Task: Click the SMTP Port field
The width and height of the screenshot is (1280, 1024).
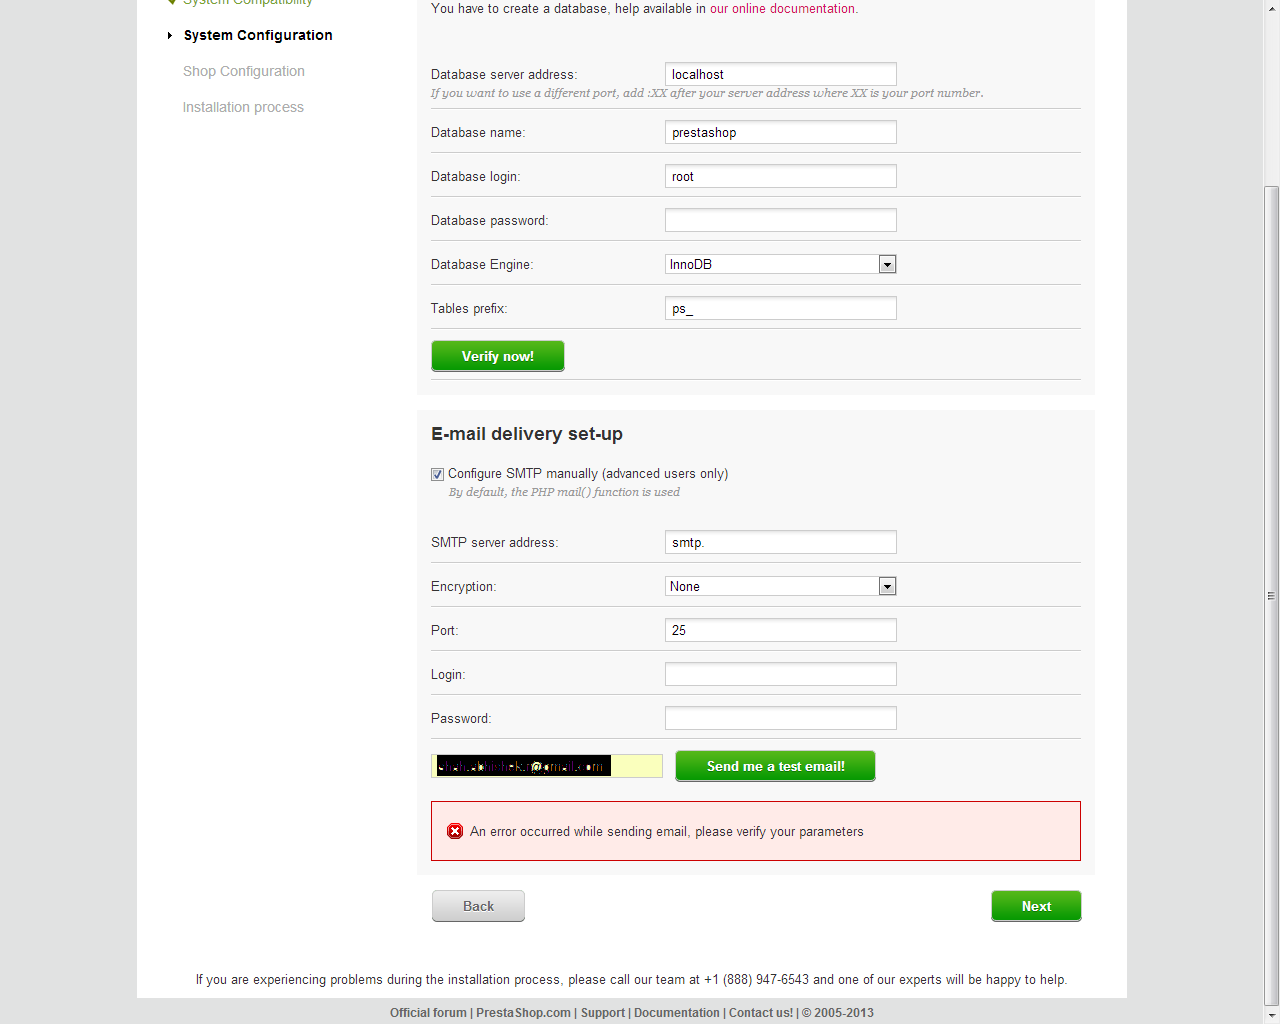Action: 780,630
